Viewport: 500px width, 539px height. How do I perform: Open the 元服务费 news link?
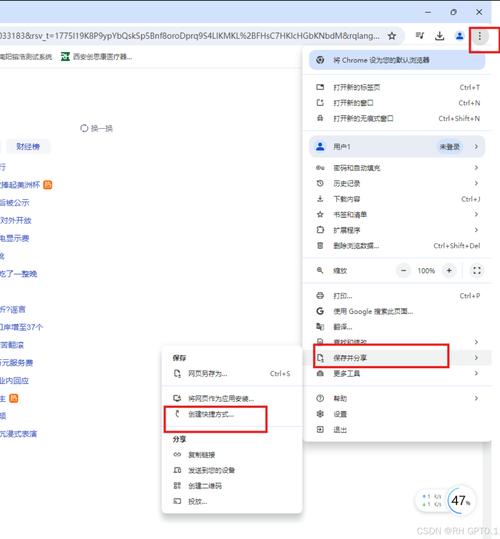16,363
